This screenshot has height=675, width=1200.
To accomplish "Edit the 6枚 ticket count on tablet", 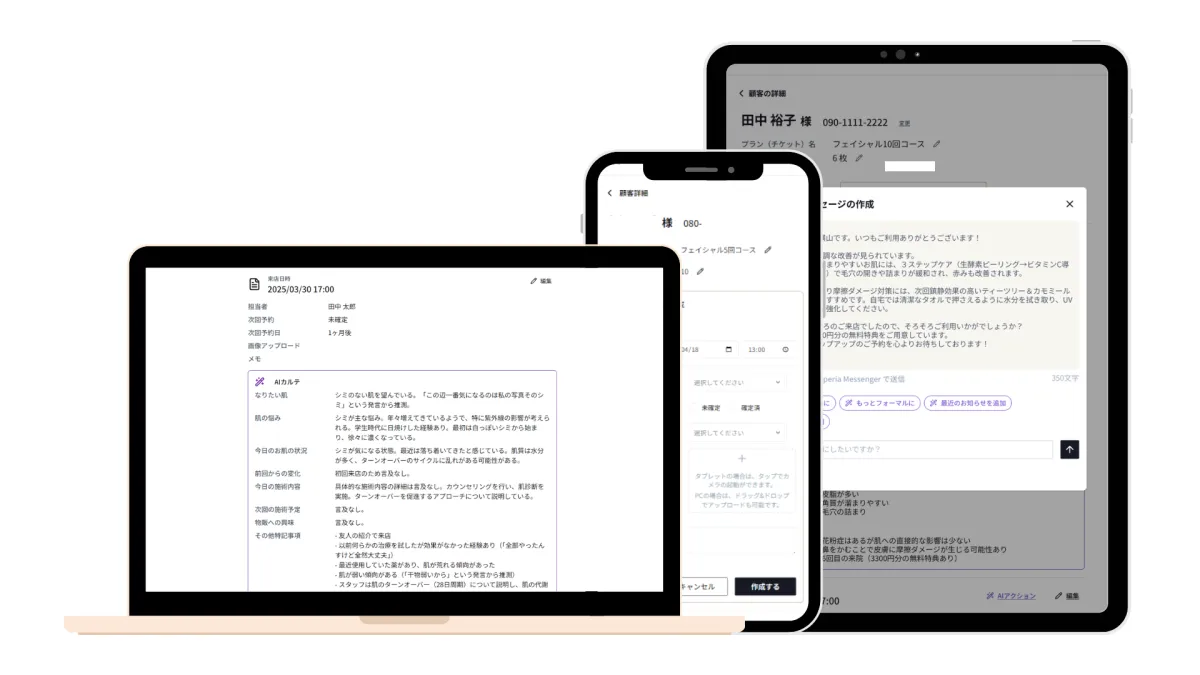I will tap(858, 158).
